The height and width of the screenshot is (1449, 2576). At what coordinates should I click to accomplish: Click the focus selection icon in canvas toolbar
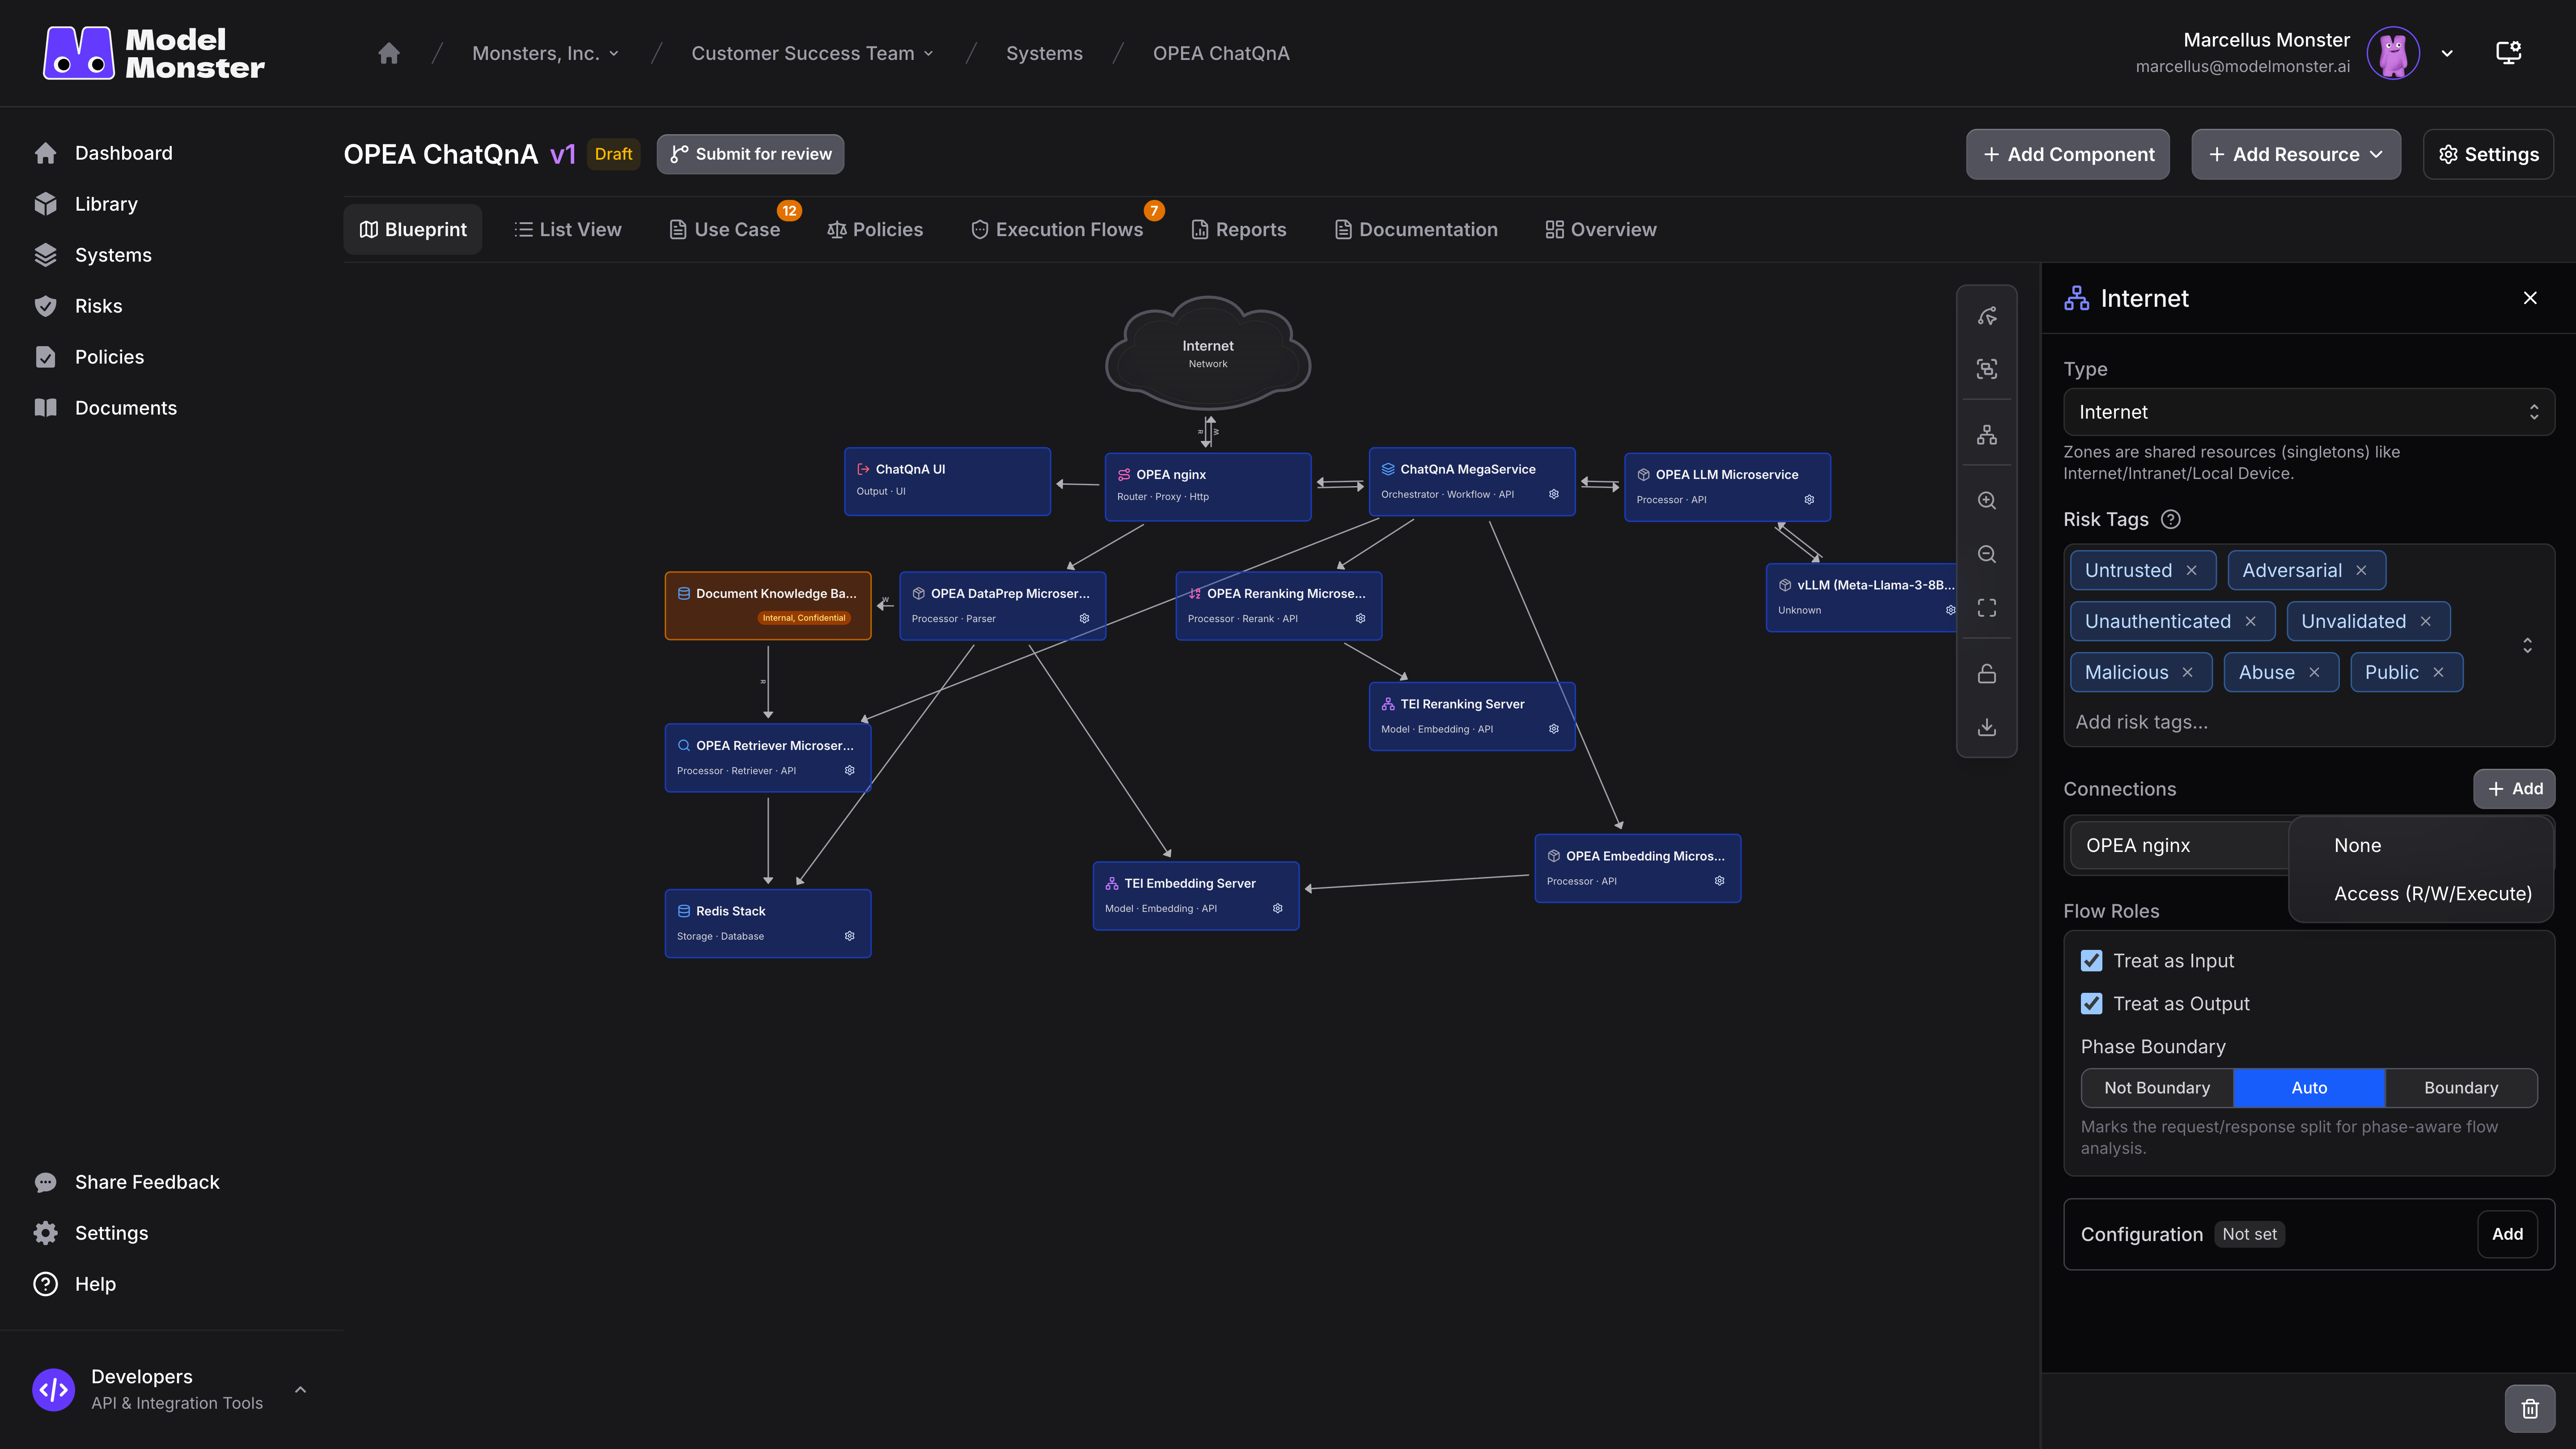(x=1987, y=369)
